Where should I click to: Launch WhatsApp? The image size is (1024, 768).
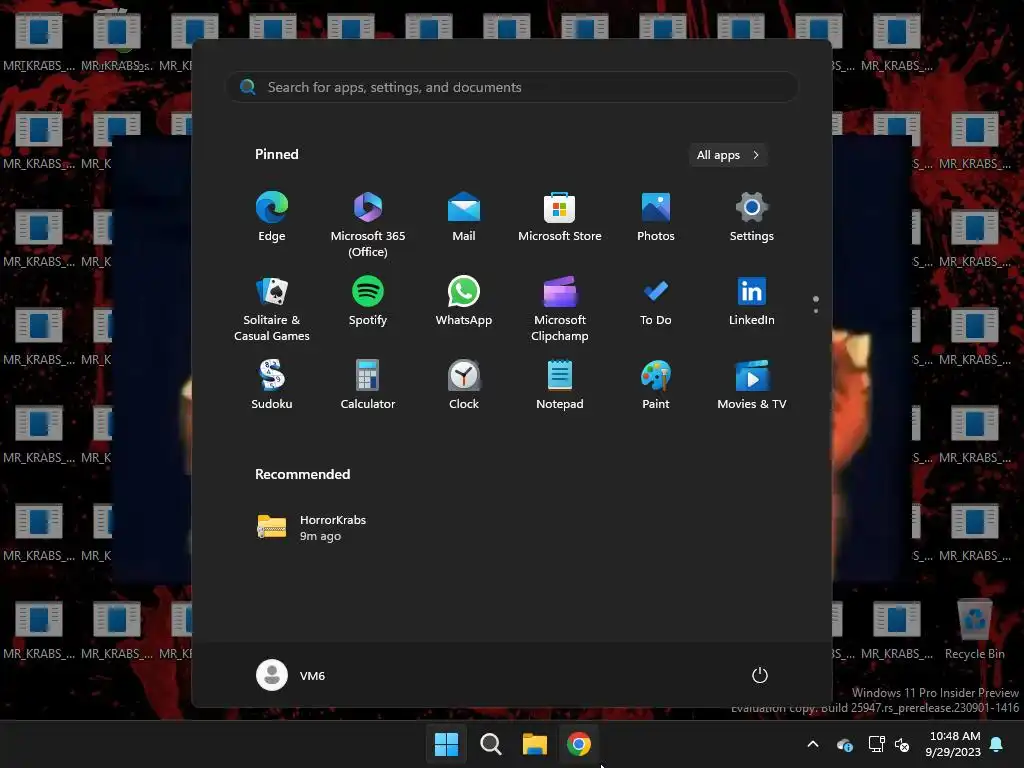click(464, 302)
